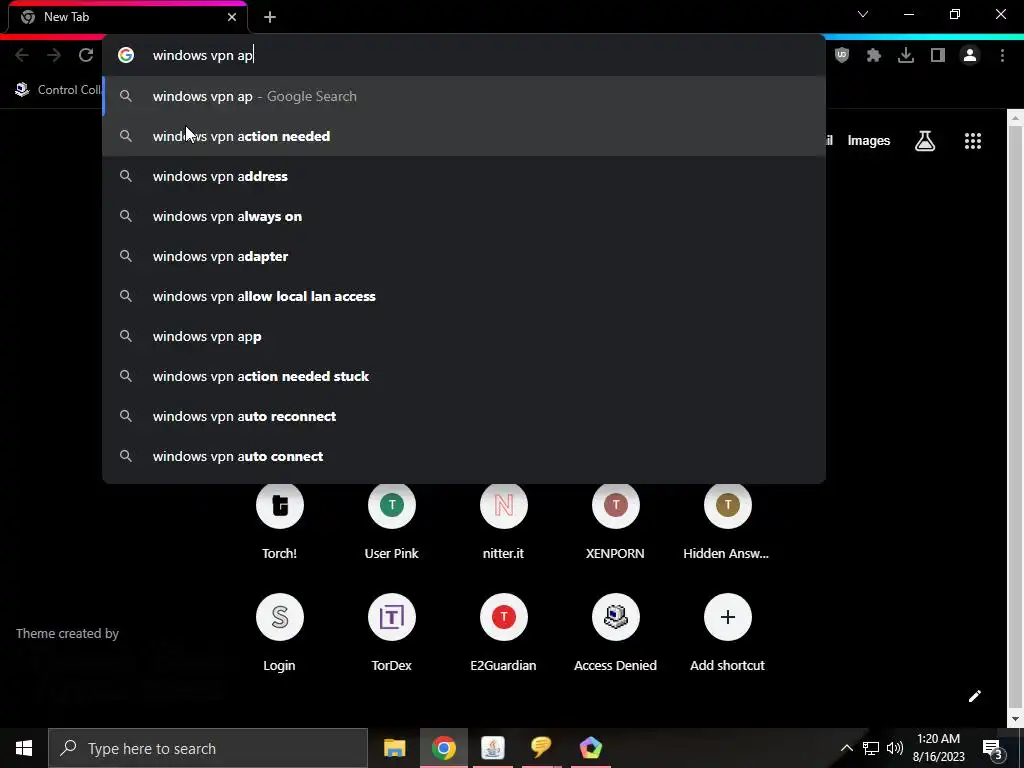Click the Chrome taskbar icon

[x=443, y=748]
